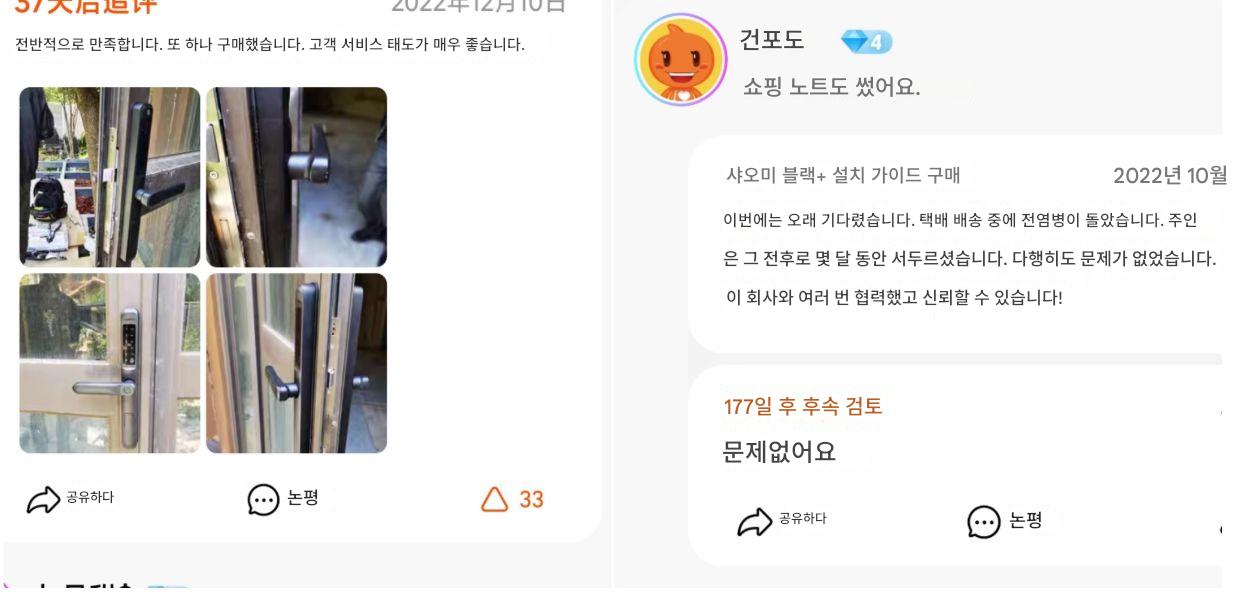Viewport: 1240px width, 608px height.
Task: Open the orange cartoon avatar of 건포도
Action: pos(680,60)
